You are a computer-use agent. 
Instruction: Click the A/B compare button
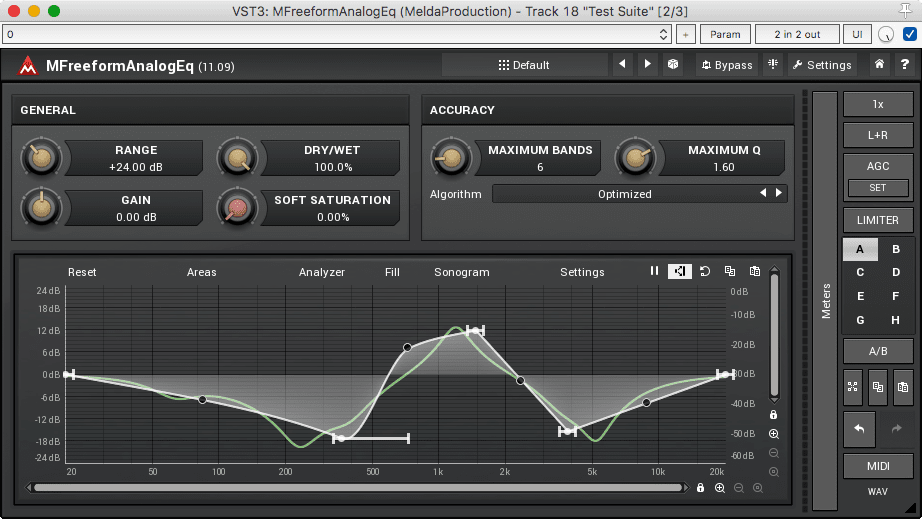point(877,351)
